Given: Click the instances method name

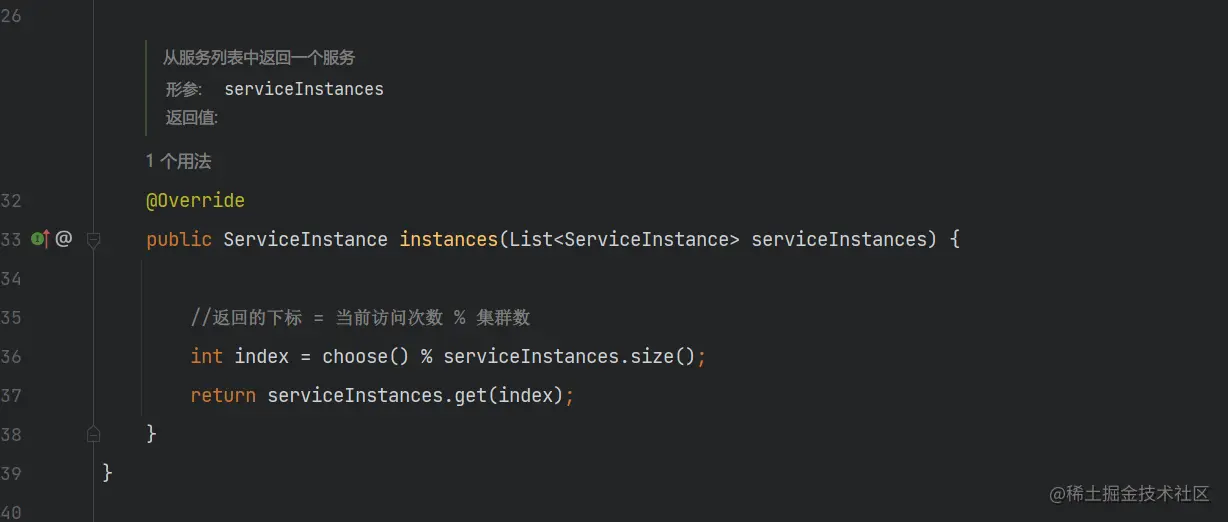Looking at the screenshot, I should coord(448,240).
